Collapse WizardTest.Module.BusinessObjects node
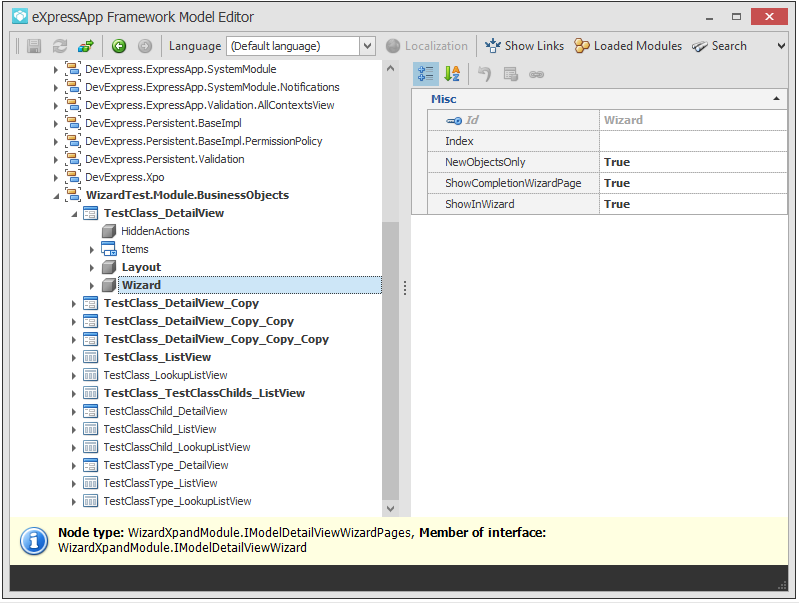This screenshot has width=799, height=603. (56, 196)
